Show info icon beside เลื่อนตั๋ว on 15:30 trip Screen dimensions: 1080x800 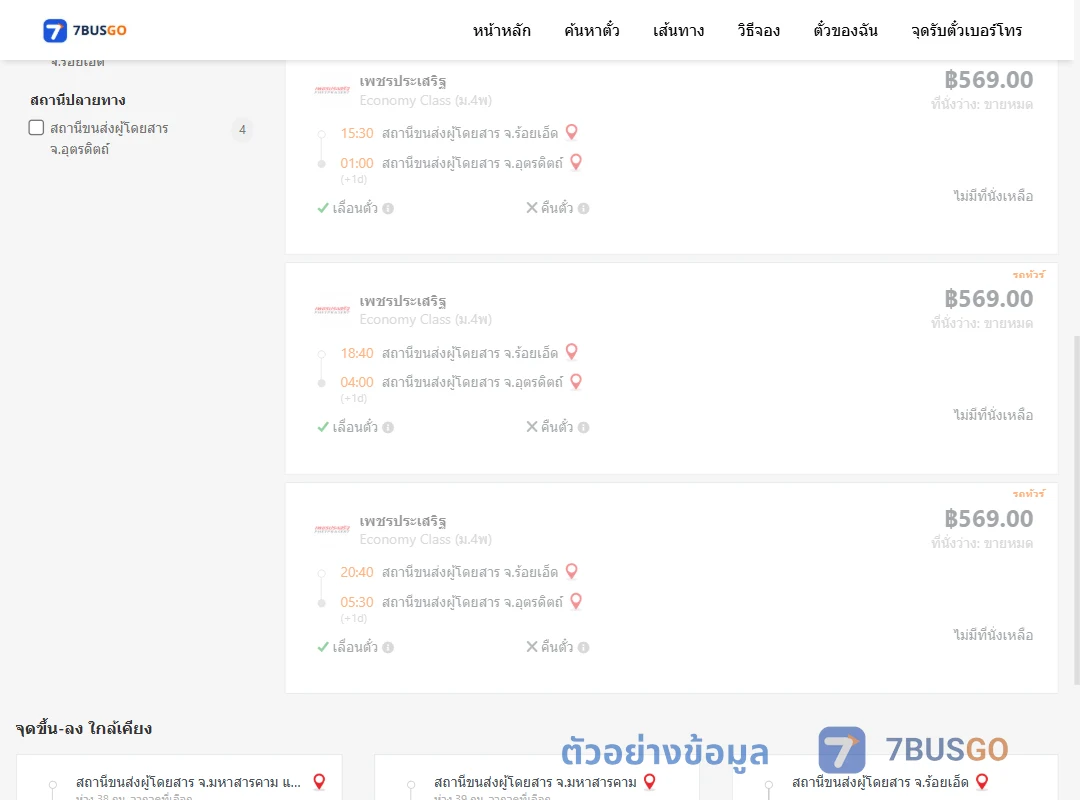coord(388,208)
